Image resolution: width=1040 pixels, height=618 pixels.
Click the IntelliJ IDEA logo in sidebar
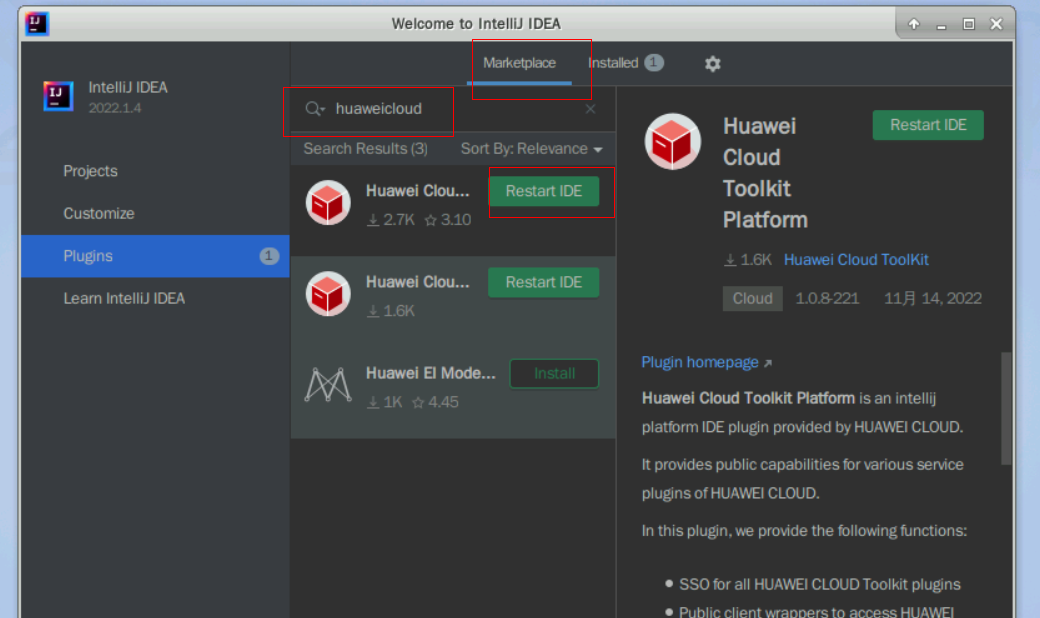(59, 96)
